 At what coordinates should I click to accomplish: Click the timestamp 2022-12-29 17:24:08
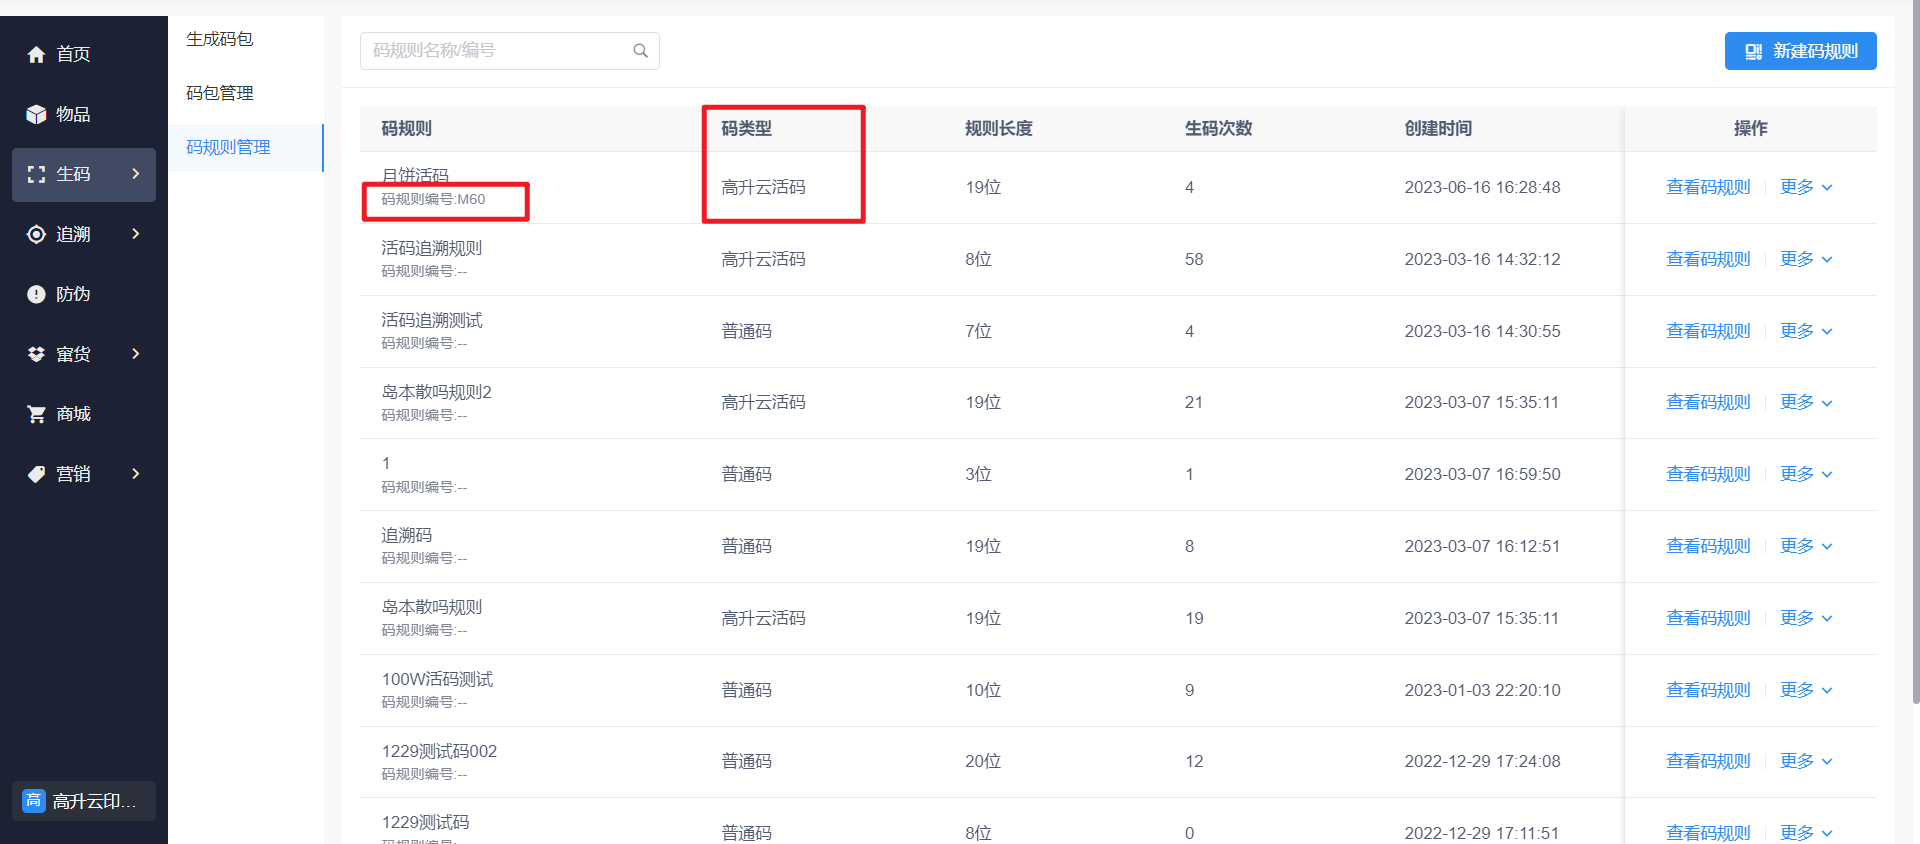pos(1482,761)
